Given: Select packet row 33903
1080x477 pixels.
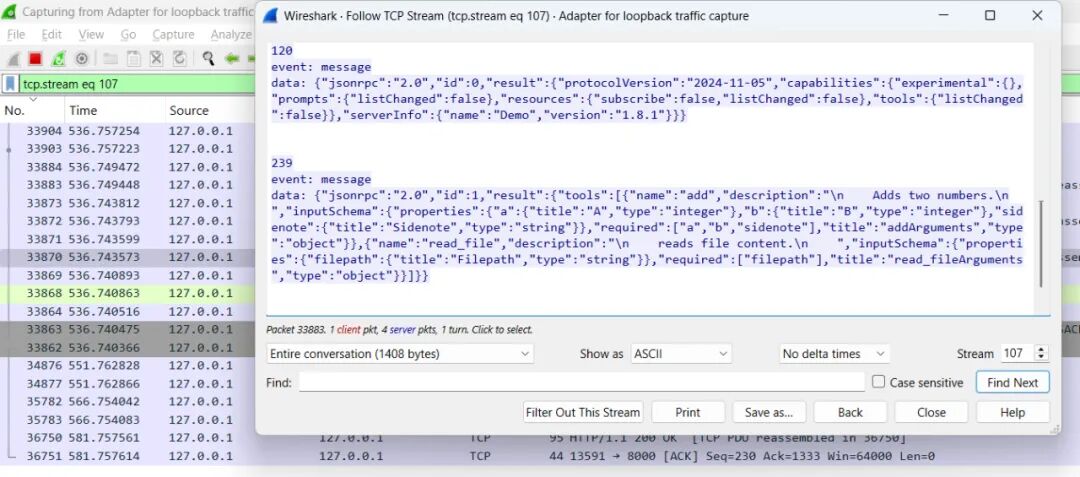Looking at the screenshot, I should coord(127,149).
